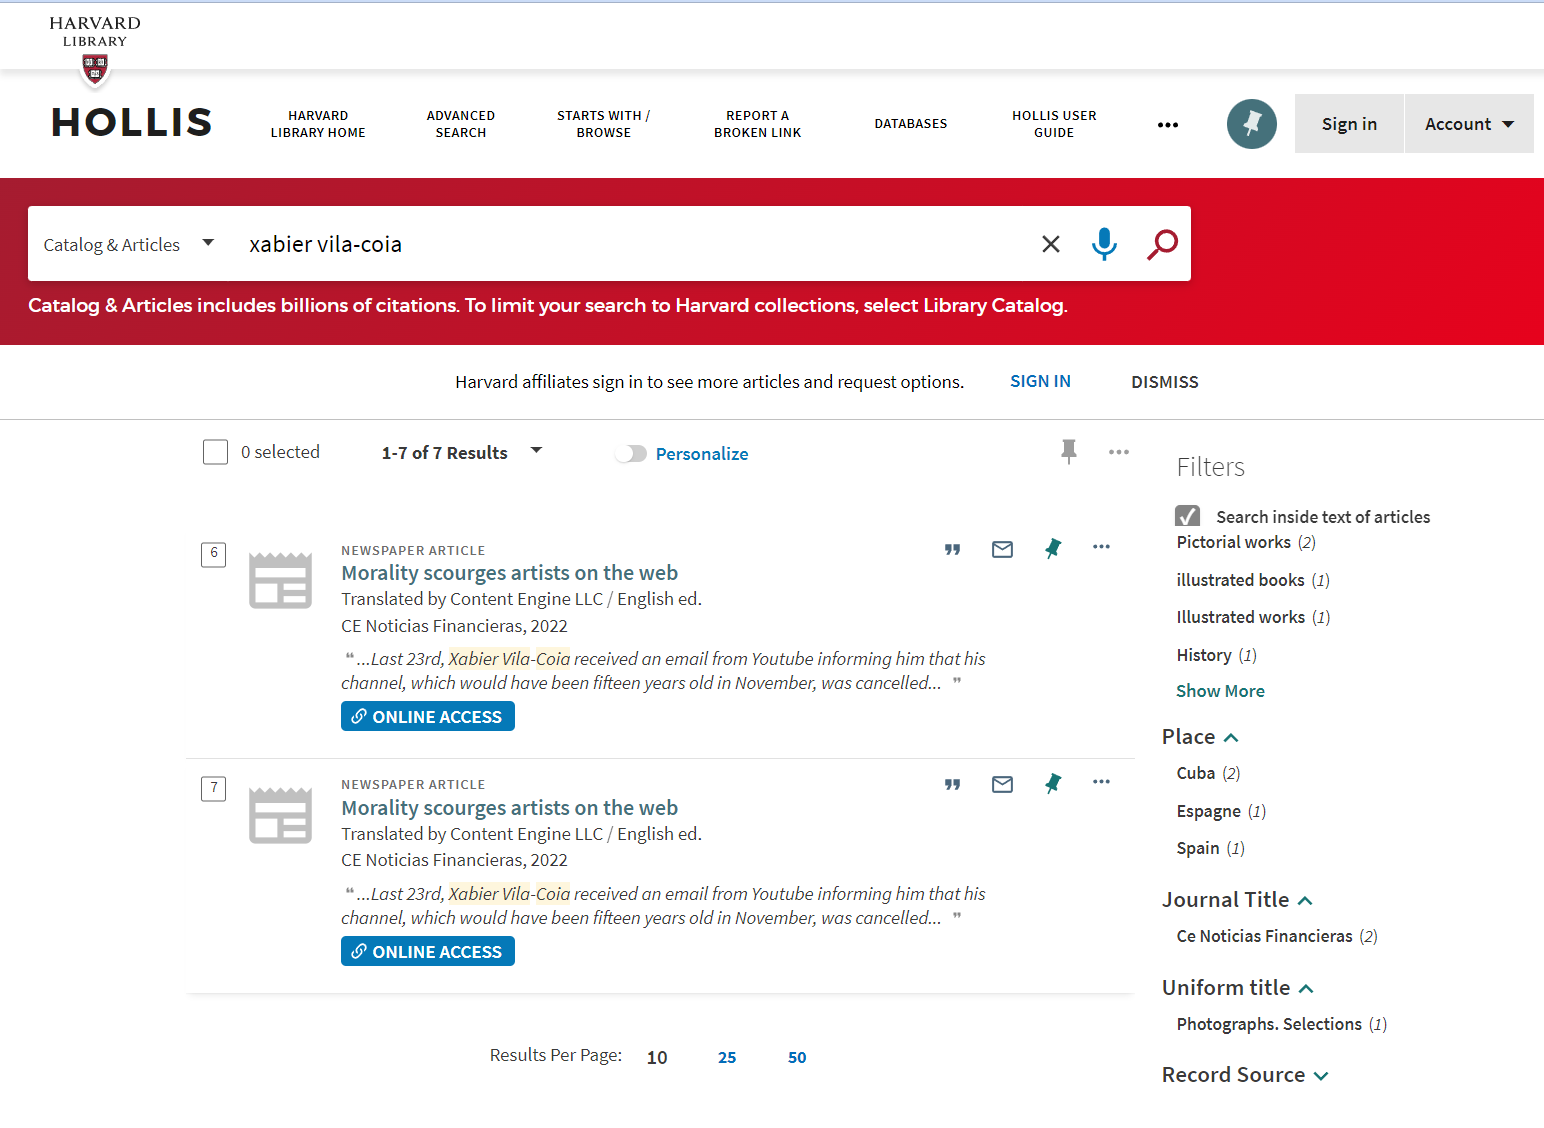Check the select-all results checkbox
This screenshot has width=1544, height=1128.
pyautogui.click(x=215, y=452)
